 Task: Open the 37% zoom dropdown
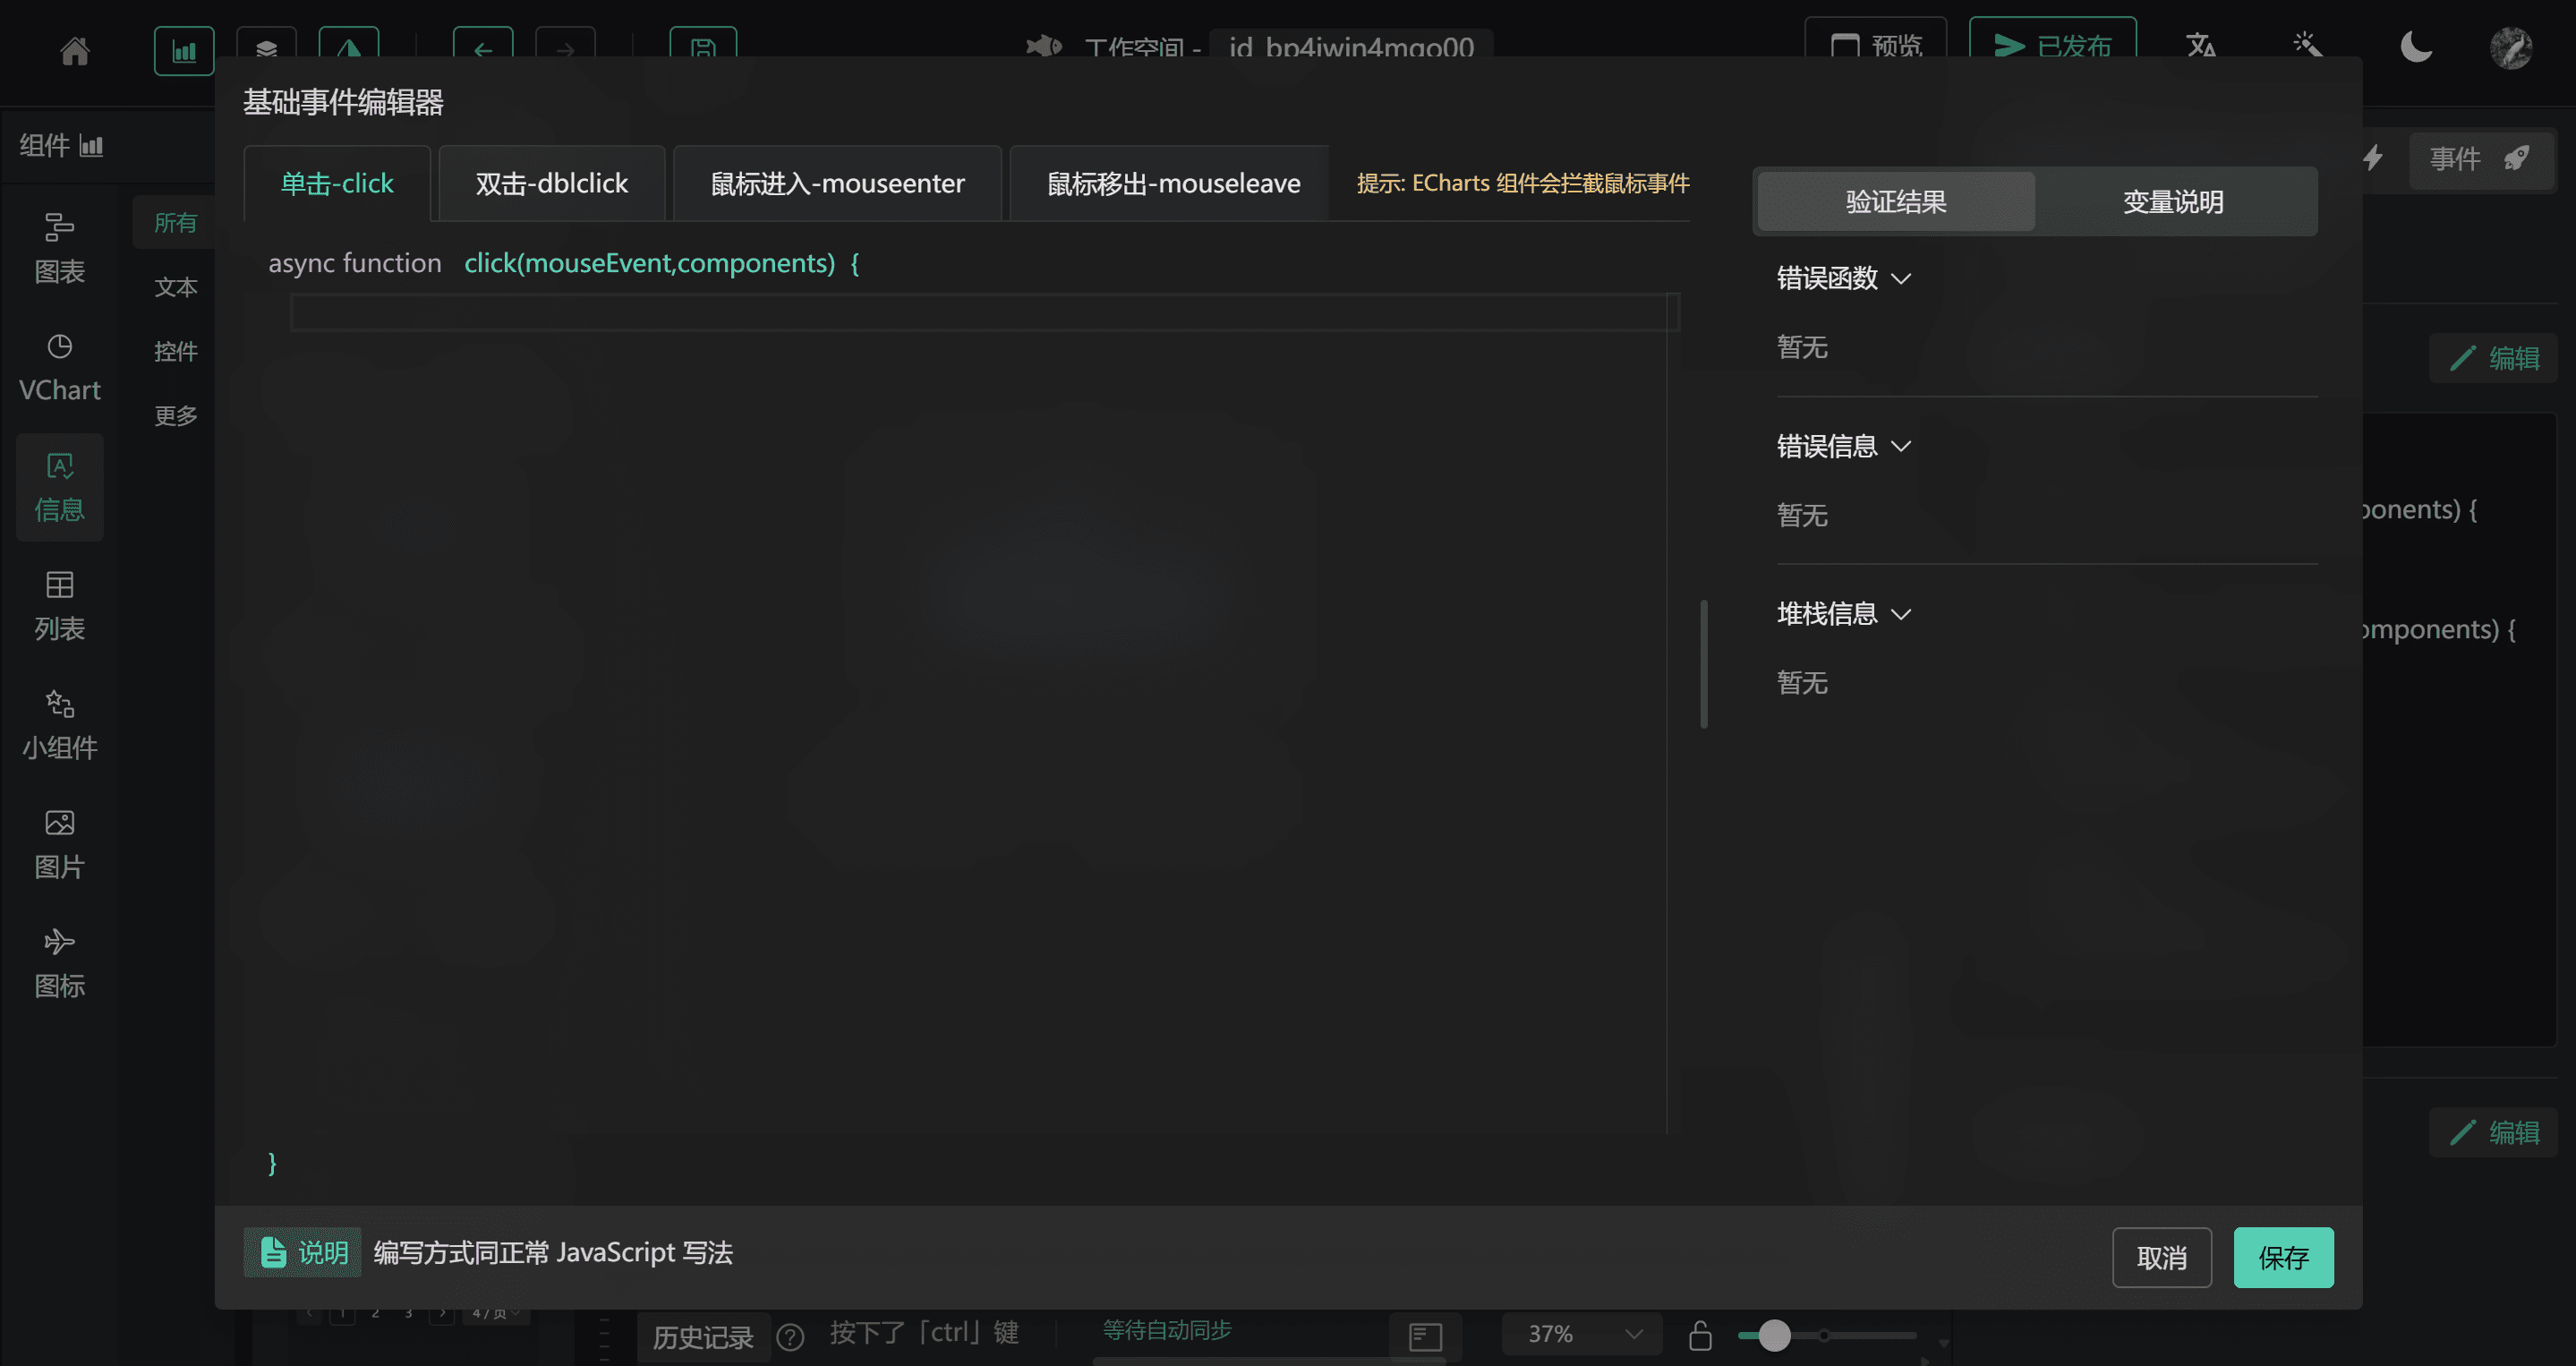pyautogui.click(x=1582, y=1334)
